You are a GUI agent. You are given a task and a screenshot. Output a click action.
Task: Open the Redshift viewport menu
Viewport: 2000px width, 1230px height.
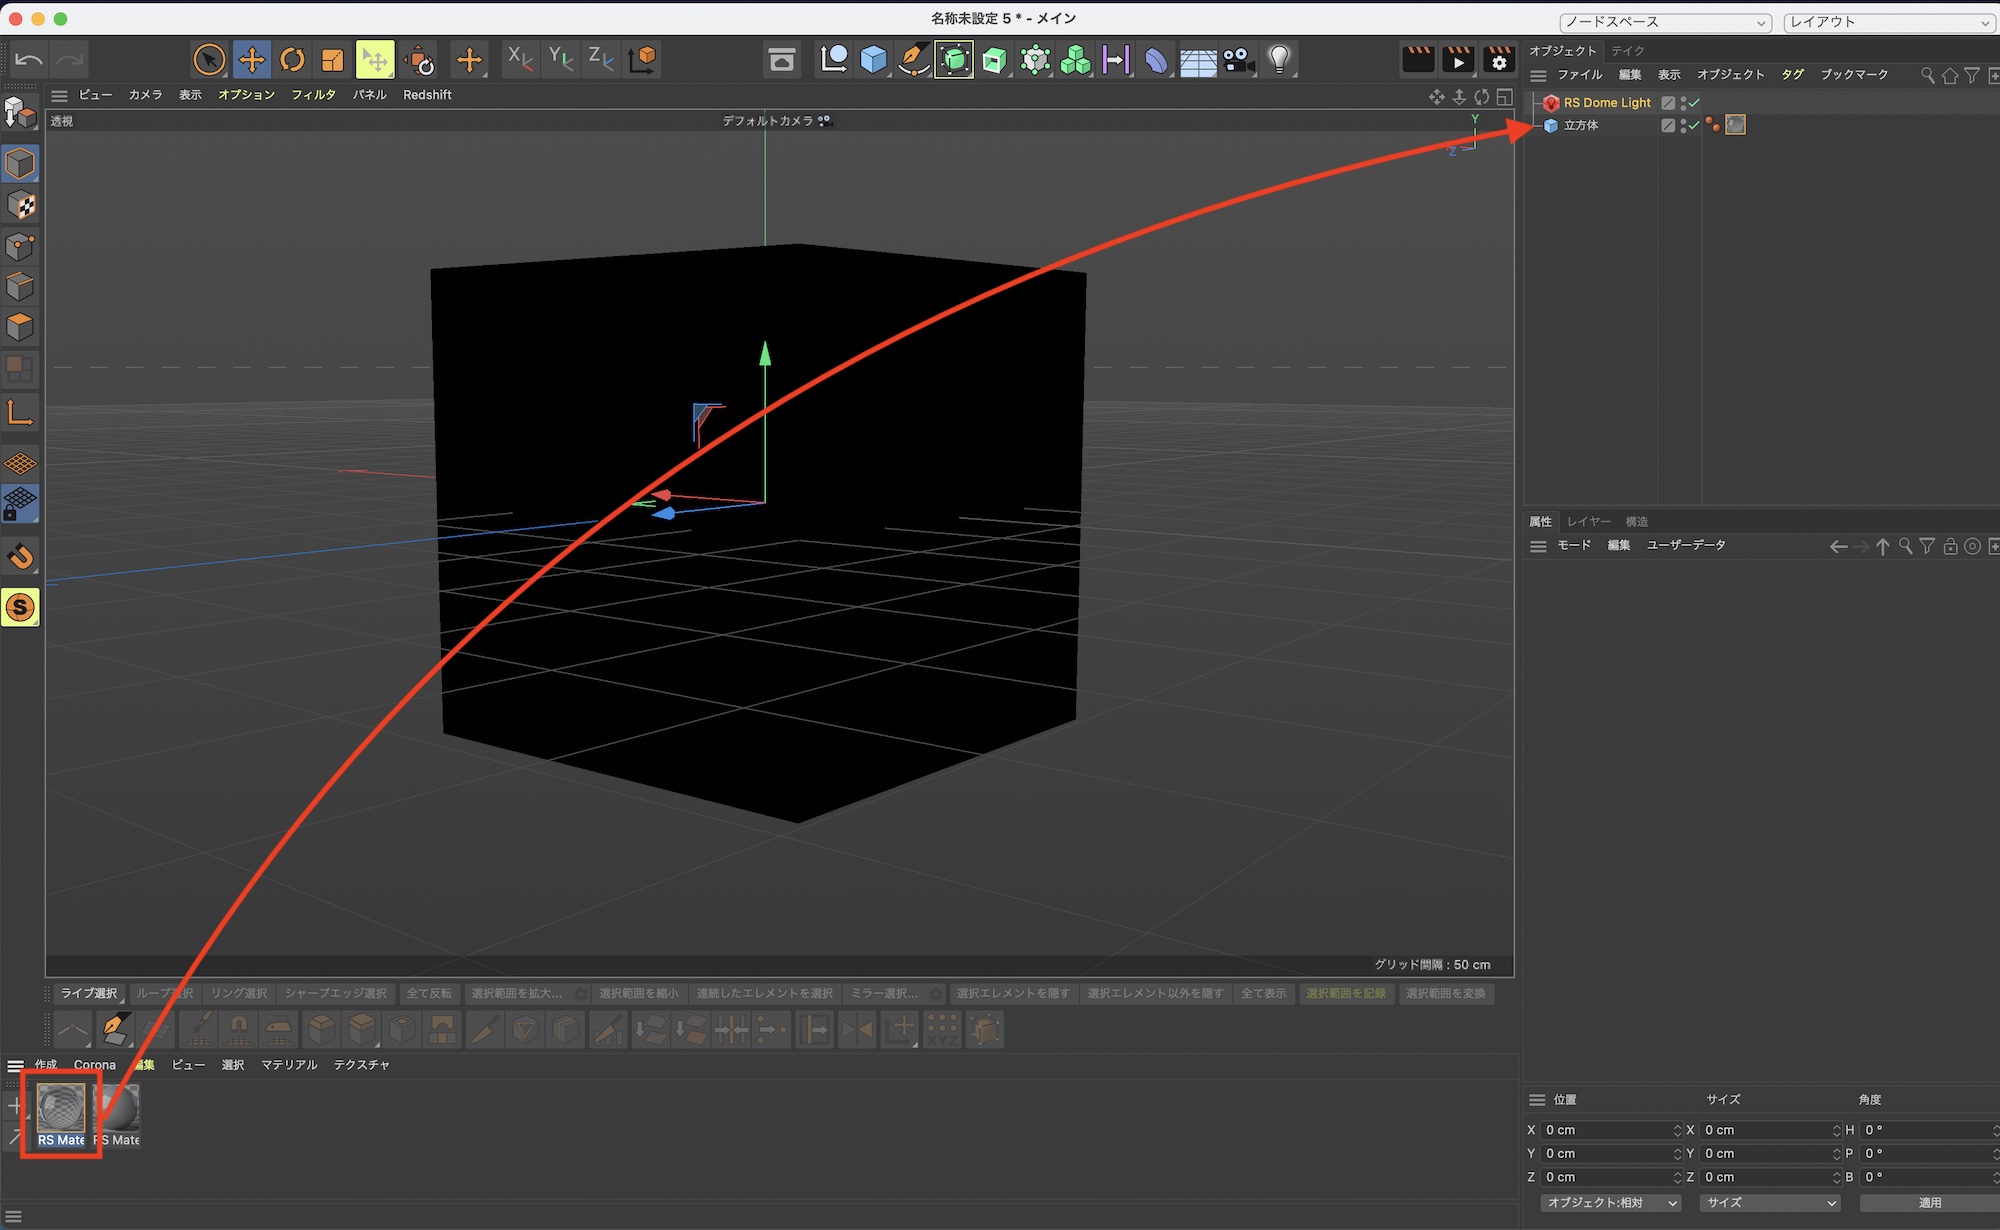click(x=427, y=95)
